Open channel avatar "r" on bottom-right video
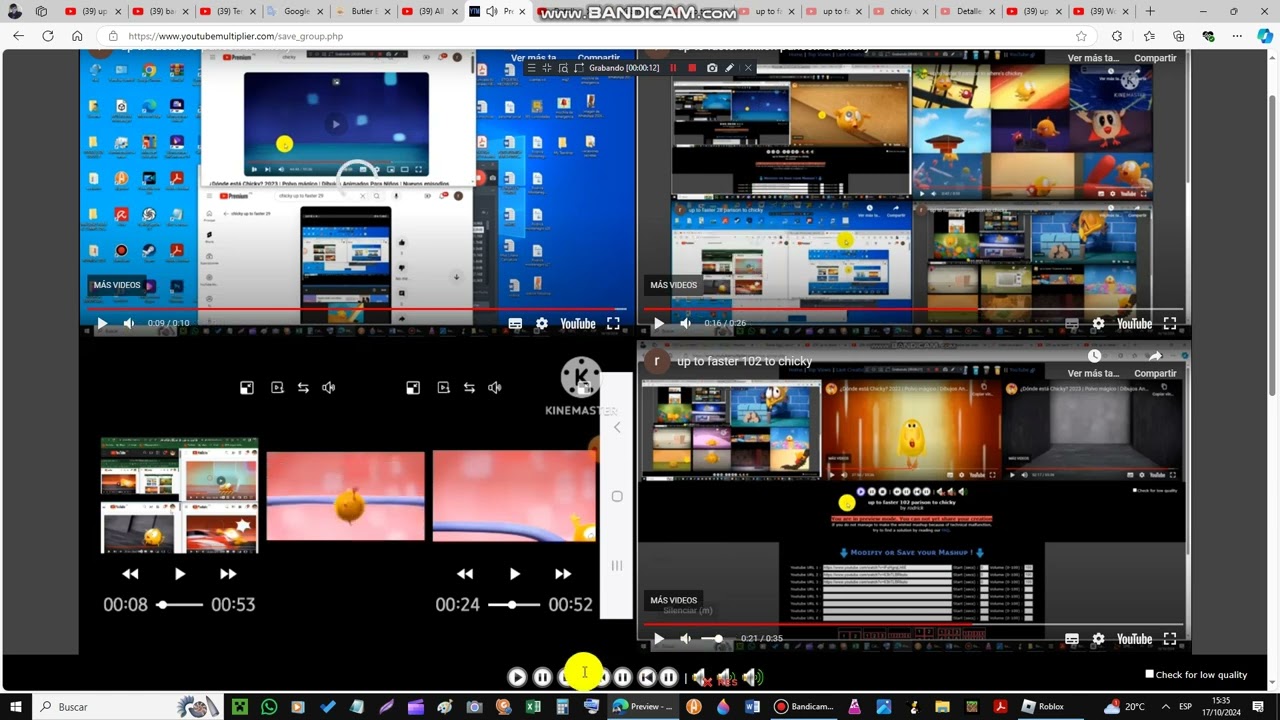The image size is (1280, 720). pyautogui.click(x=657, y=361)
